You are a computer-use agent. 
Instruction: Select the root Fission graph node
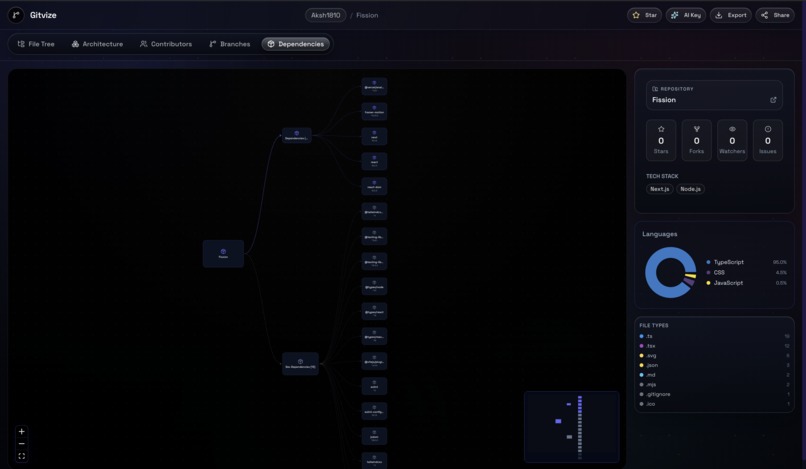tap(223, 254)
